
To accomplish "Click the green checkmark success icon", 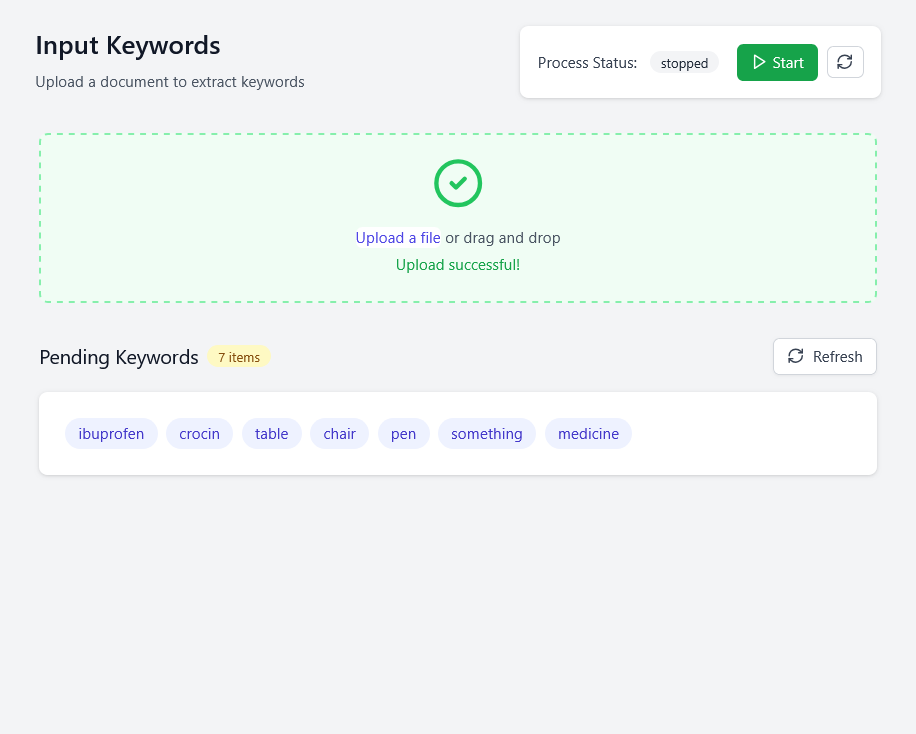I will coord(458,183).
